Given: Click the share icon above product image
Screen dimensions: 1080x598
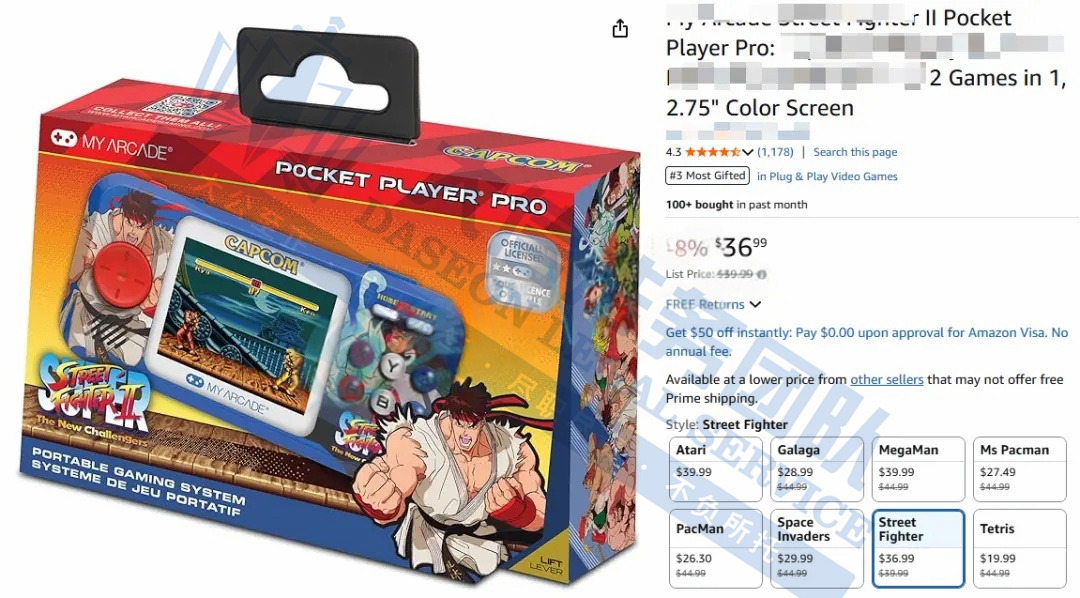Looking at the screenshot, I should 620,28.
